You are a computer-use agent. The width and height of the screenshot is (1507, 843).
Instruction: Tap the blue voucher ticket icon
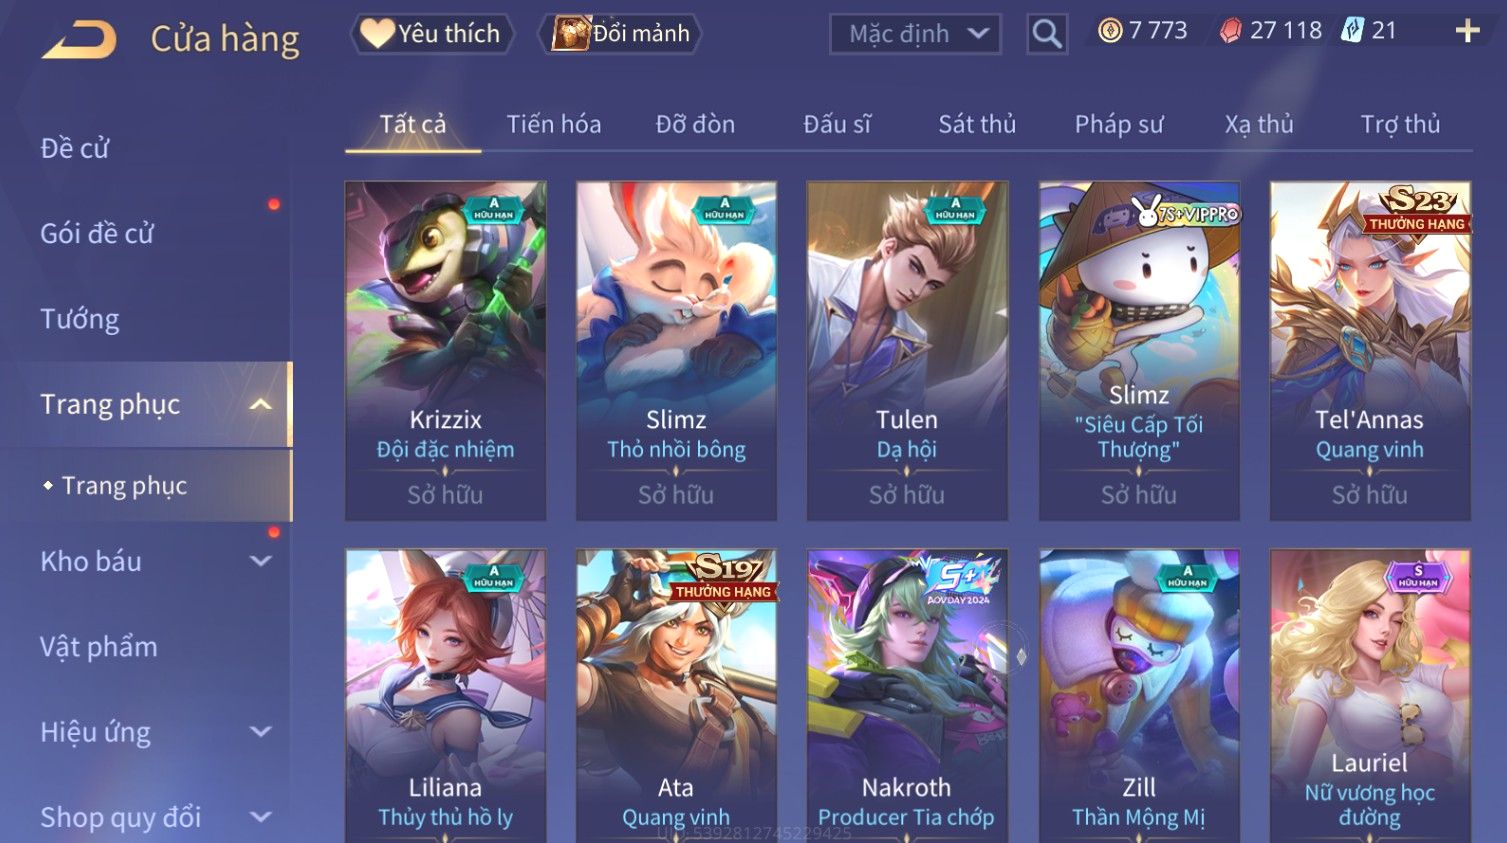click(x=1352, y=30)
